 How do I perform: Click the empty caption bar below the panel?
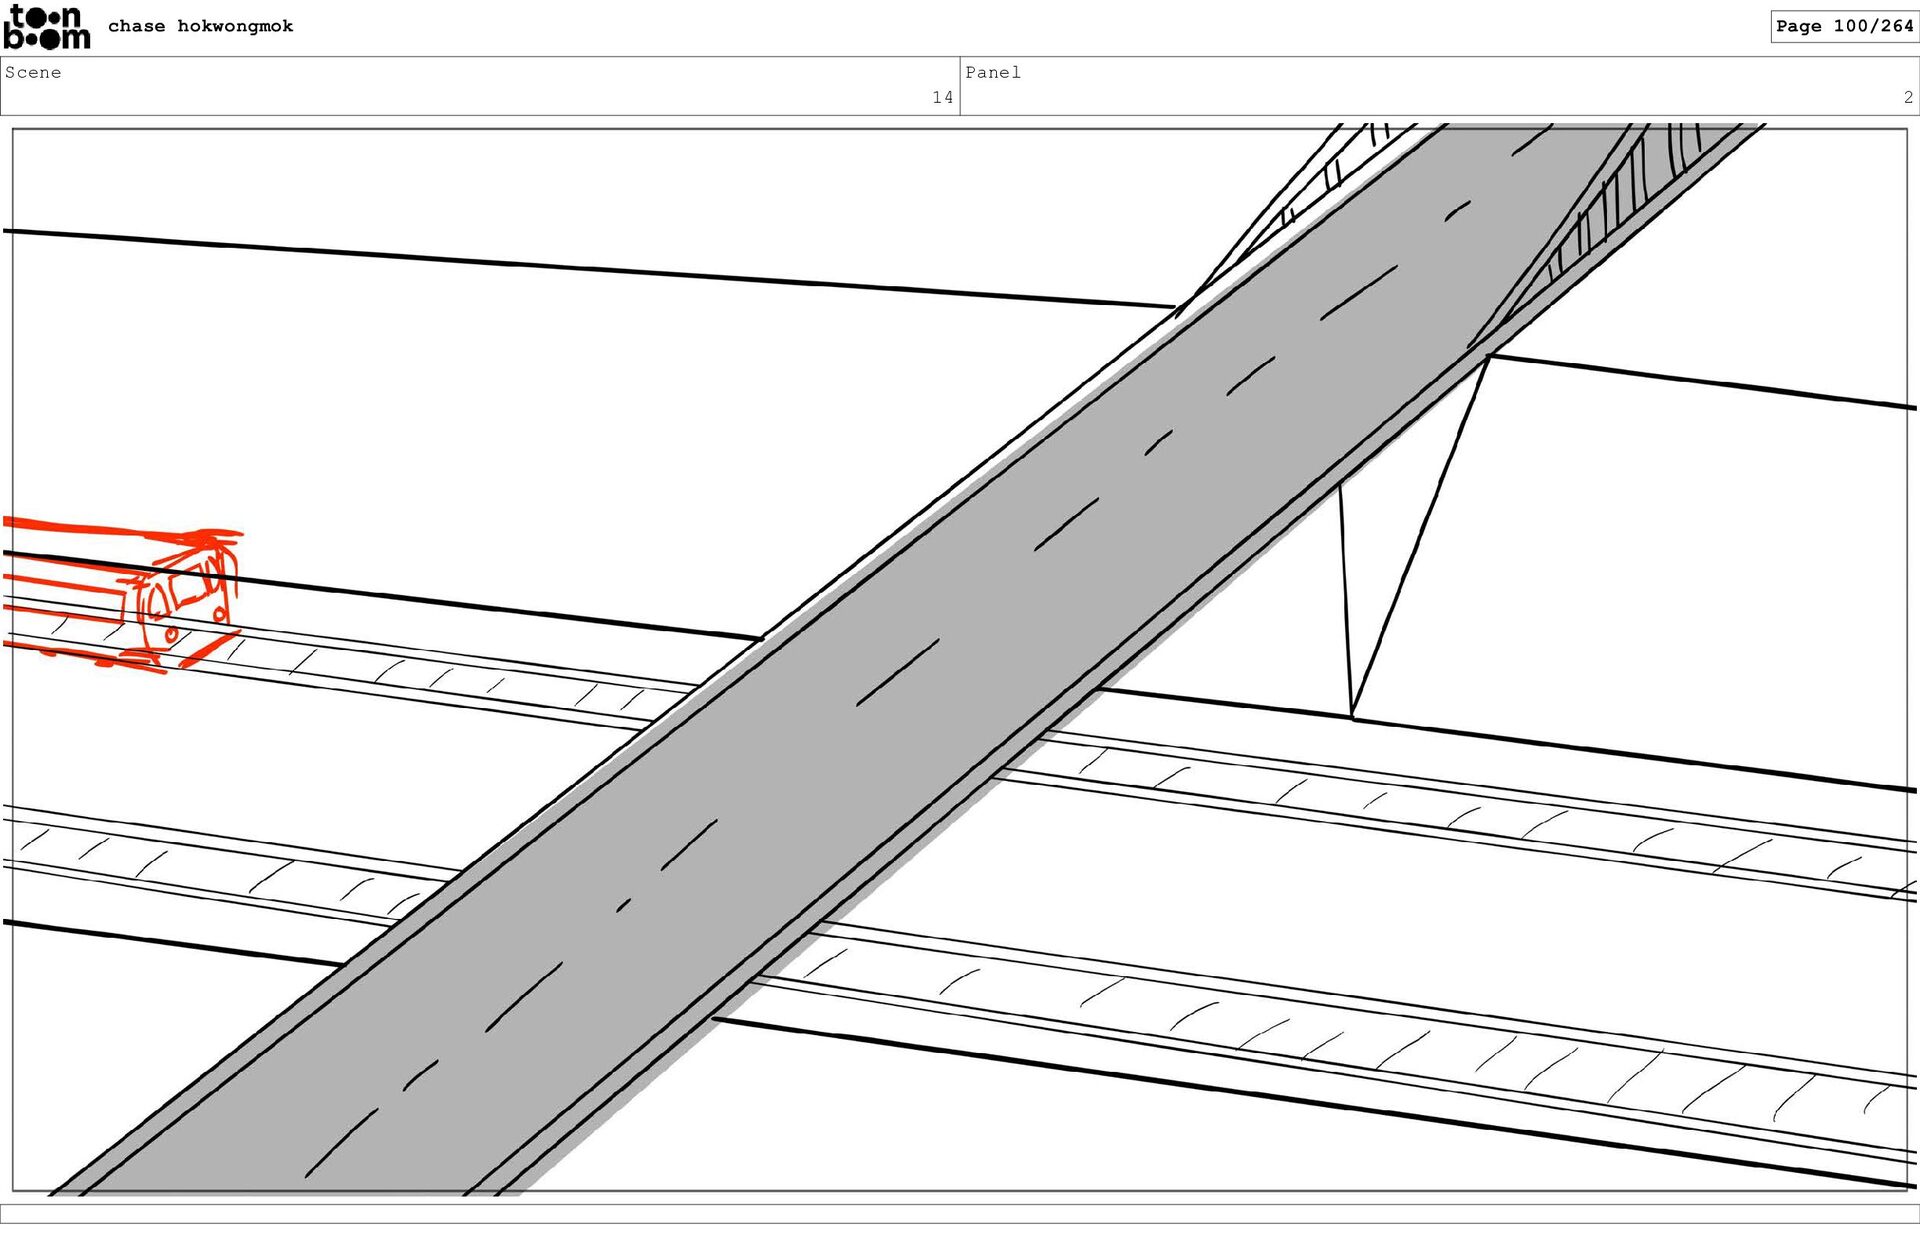pos(960,1213)
